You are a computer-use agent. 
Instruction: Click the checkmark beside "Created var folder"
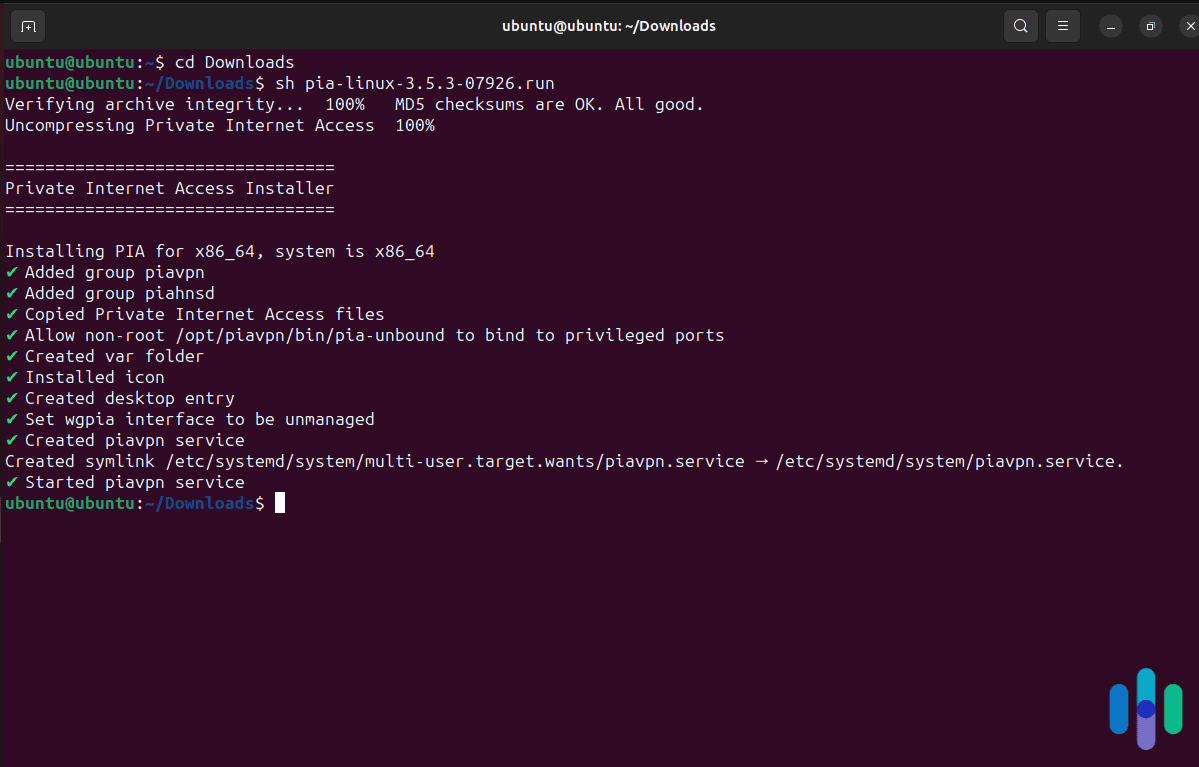(11, 356)
